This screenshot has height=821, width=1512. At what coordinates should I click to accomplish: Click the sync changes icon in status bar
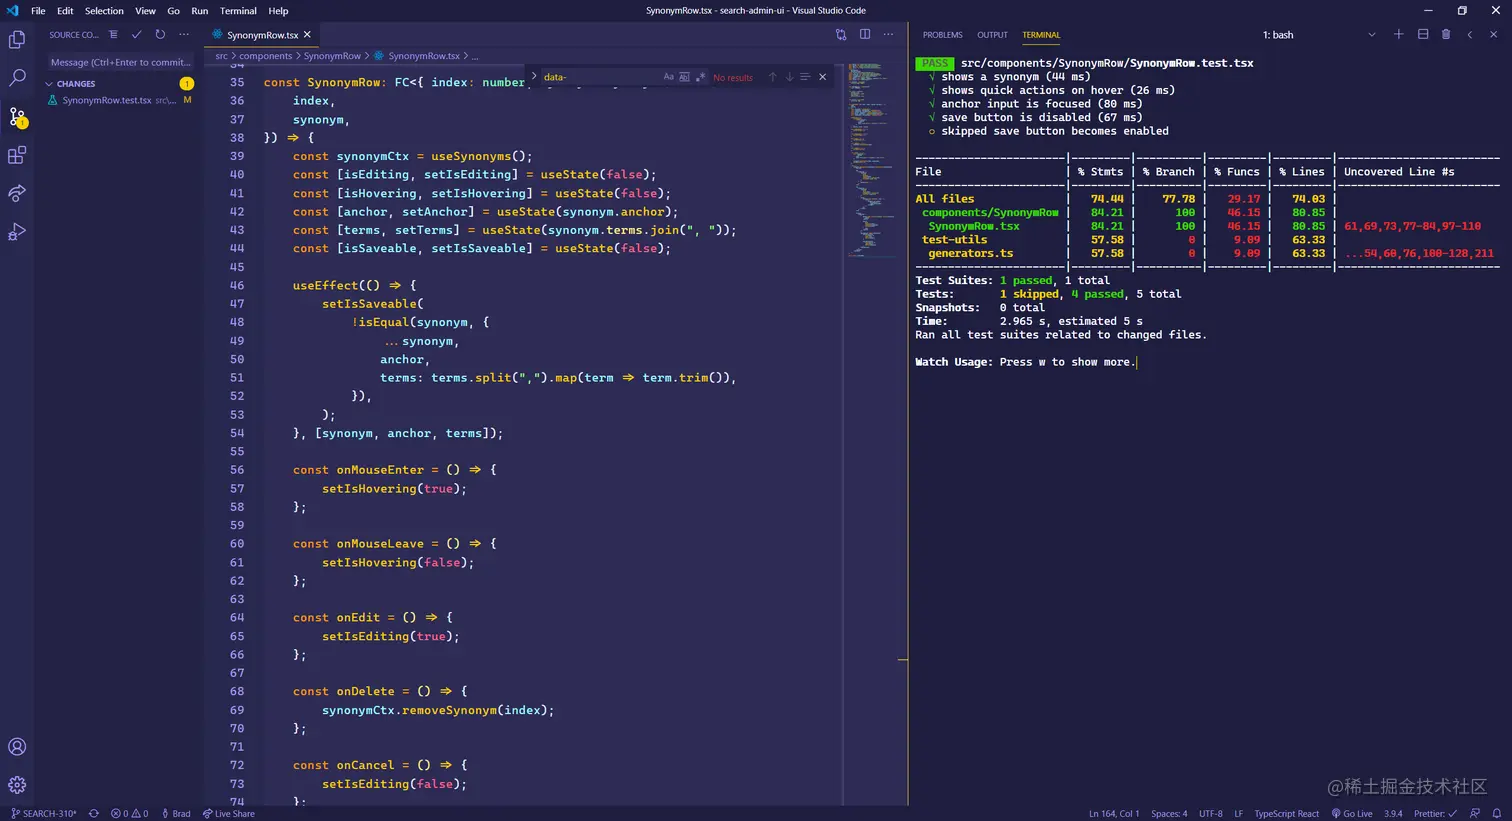[x=94, y=814]
